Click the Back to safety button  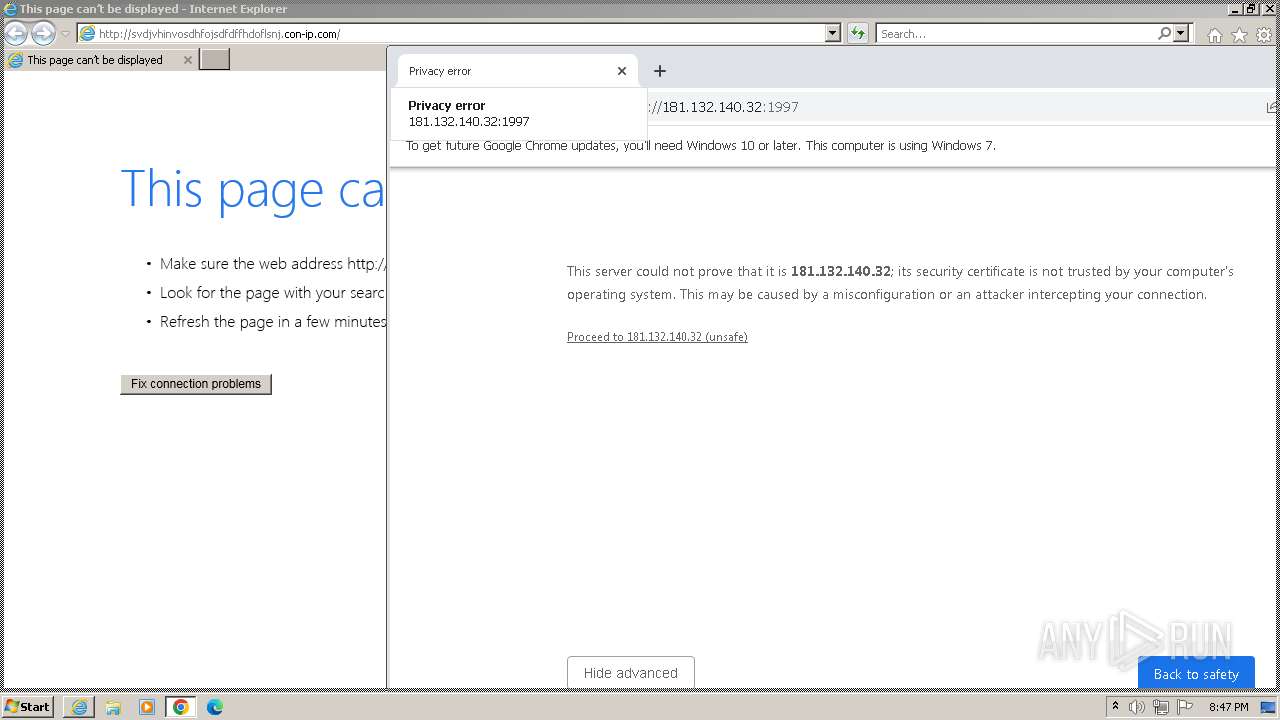tap(1196, 673)
